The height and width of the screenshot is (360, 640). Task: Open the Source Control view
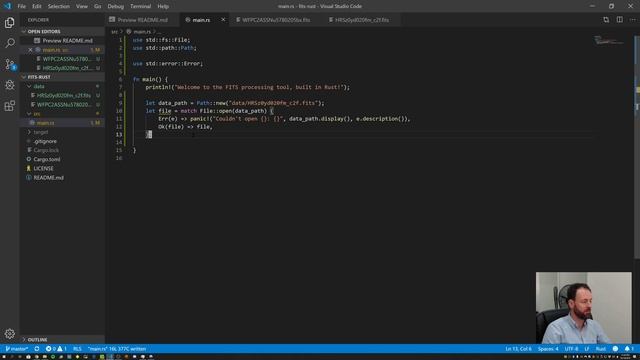pyautogui.click(x=9, y=64)
